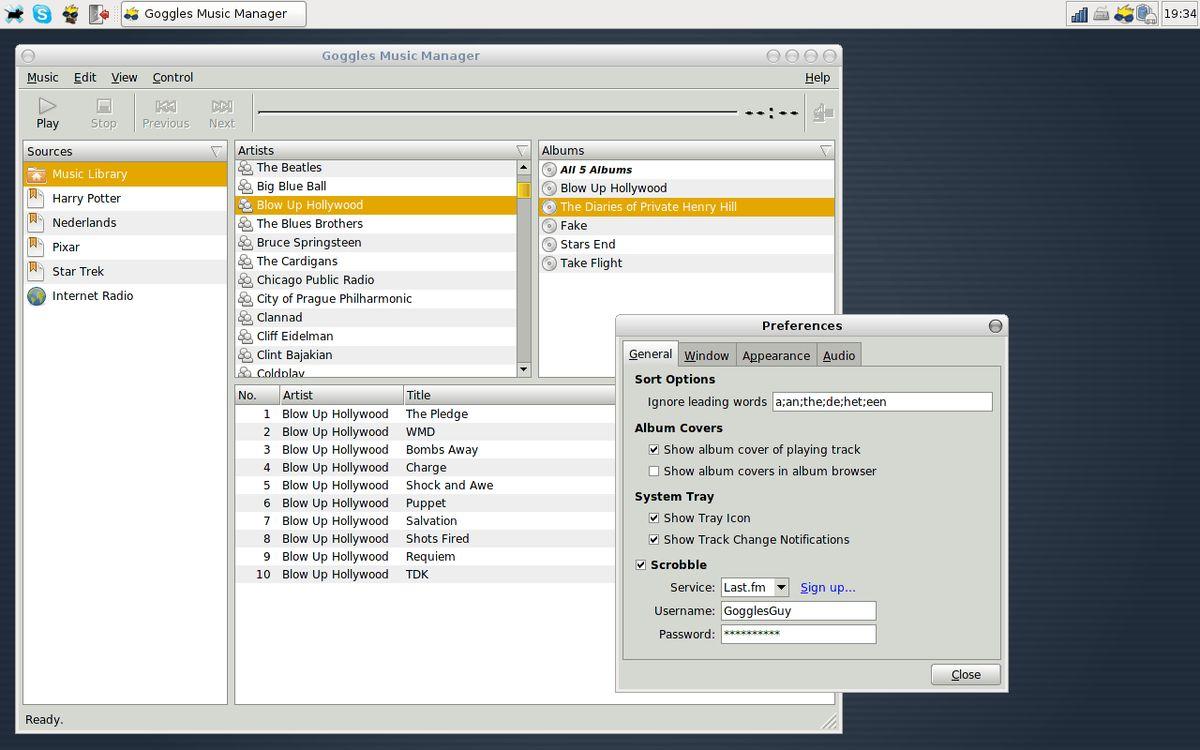
Task: Select the Music Library source icon
Action: pos(37,174)
